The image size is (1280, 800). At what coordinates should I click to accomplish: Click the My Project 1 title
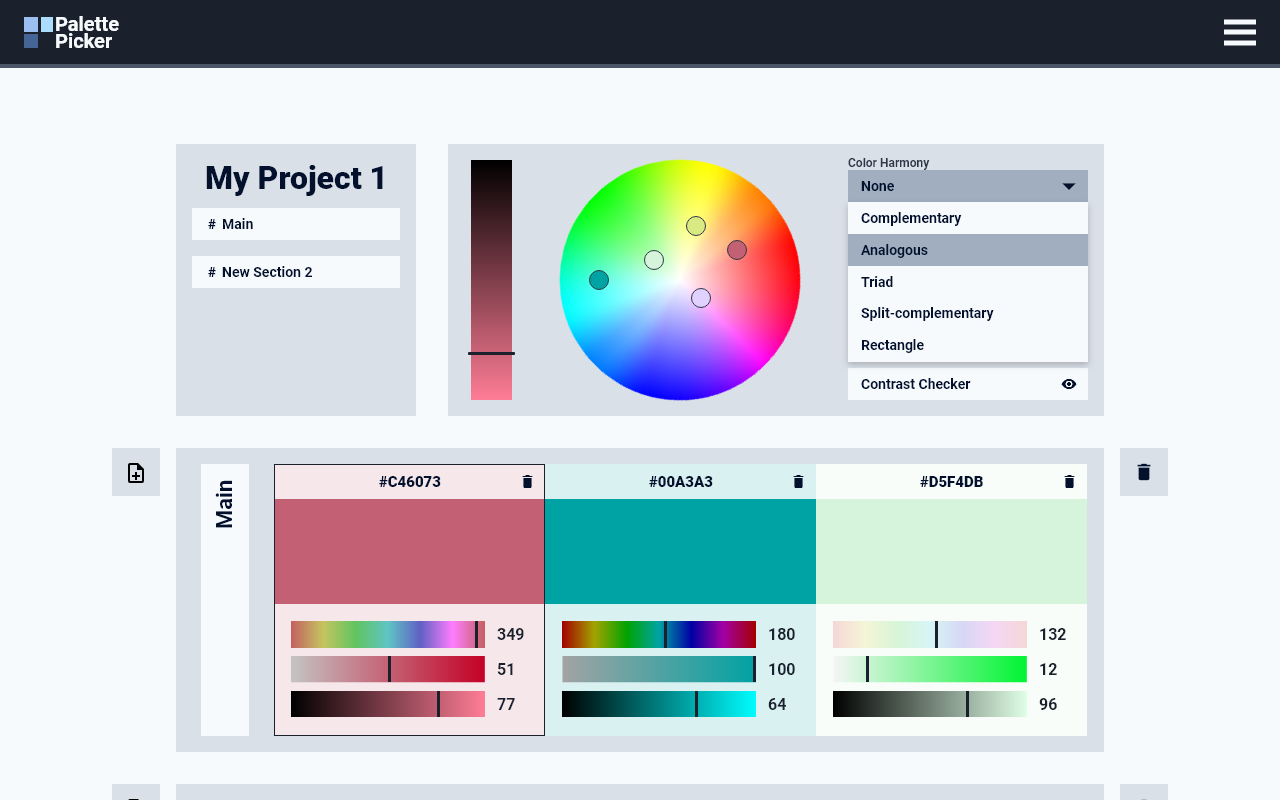[x=295, y=178]
